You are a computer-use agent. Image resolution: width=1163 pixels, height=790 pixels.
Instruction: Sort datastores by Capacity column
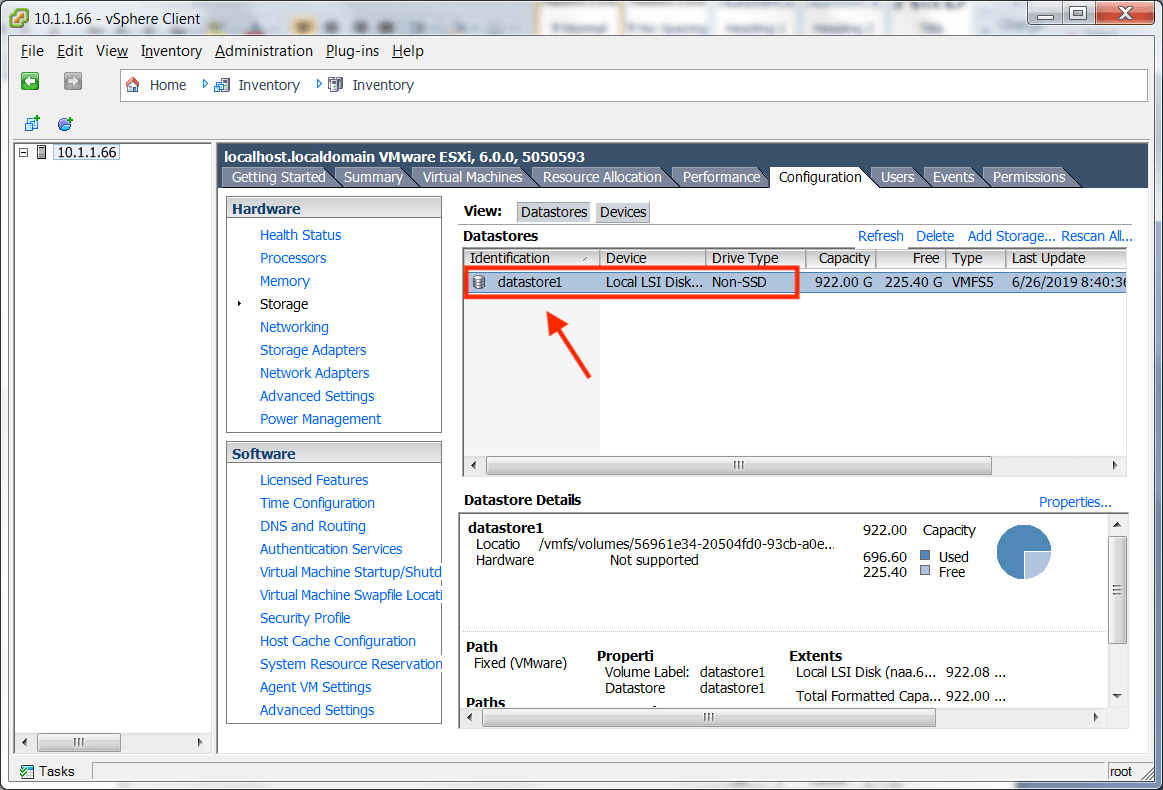click(x=842, y=258)
